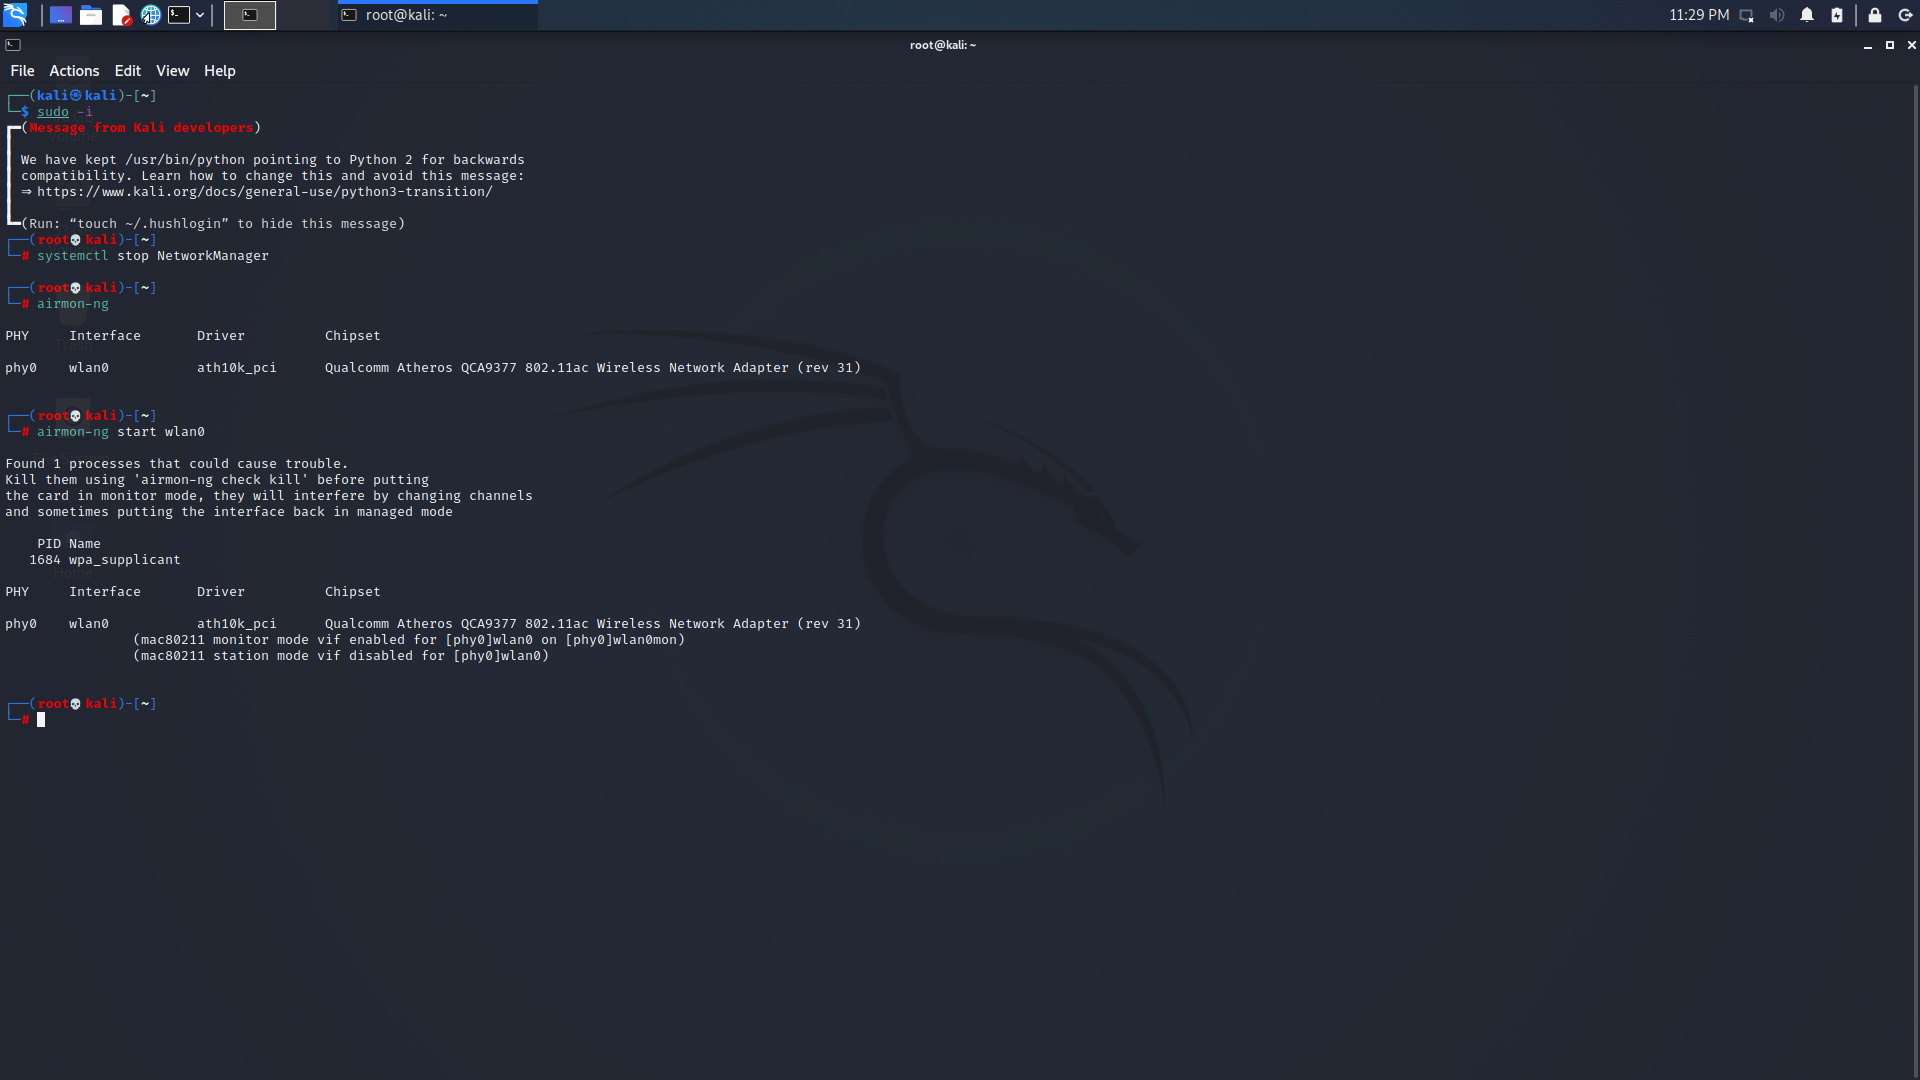Toggle the volume speaker icon
The image size is (1920, 1080).
pos(1776,15)
